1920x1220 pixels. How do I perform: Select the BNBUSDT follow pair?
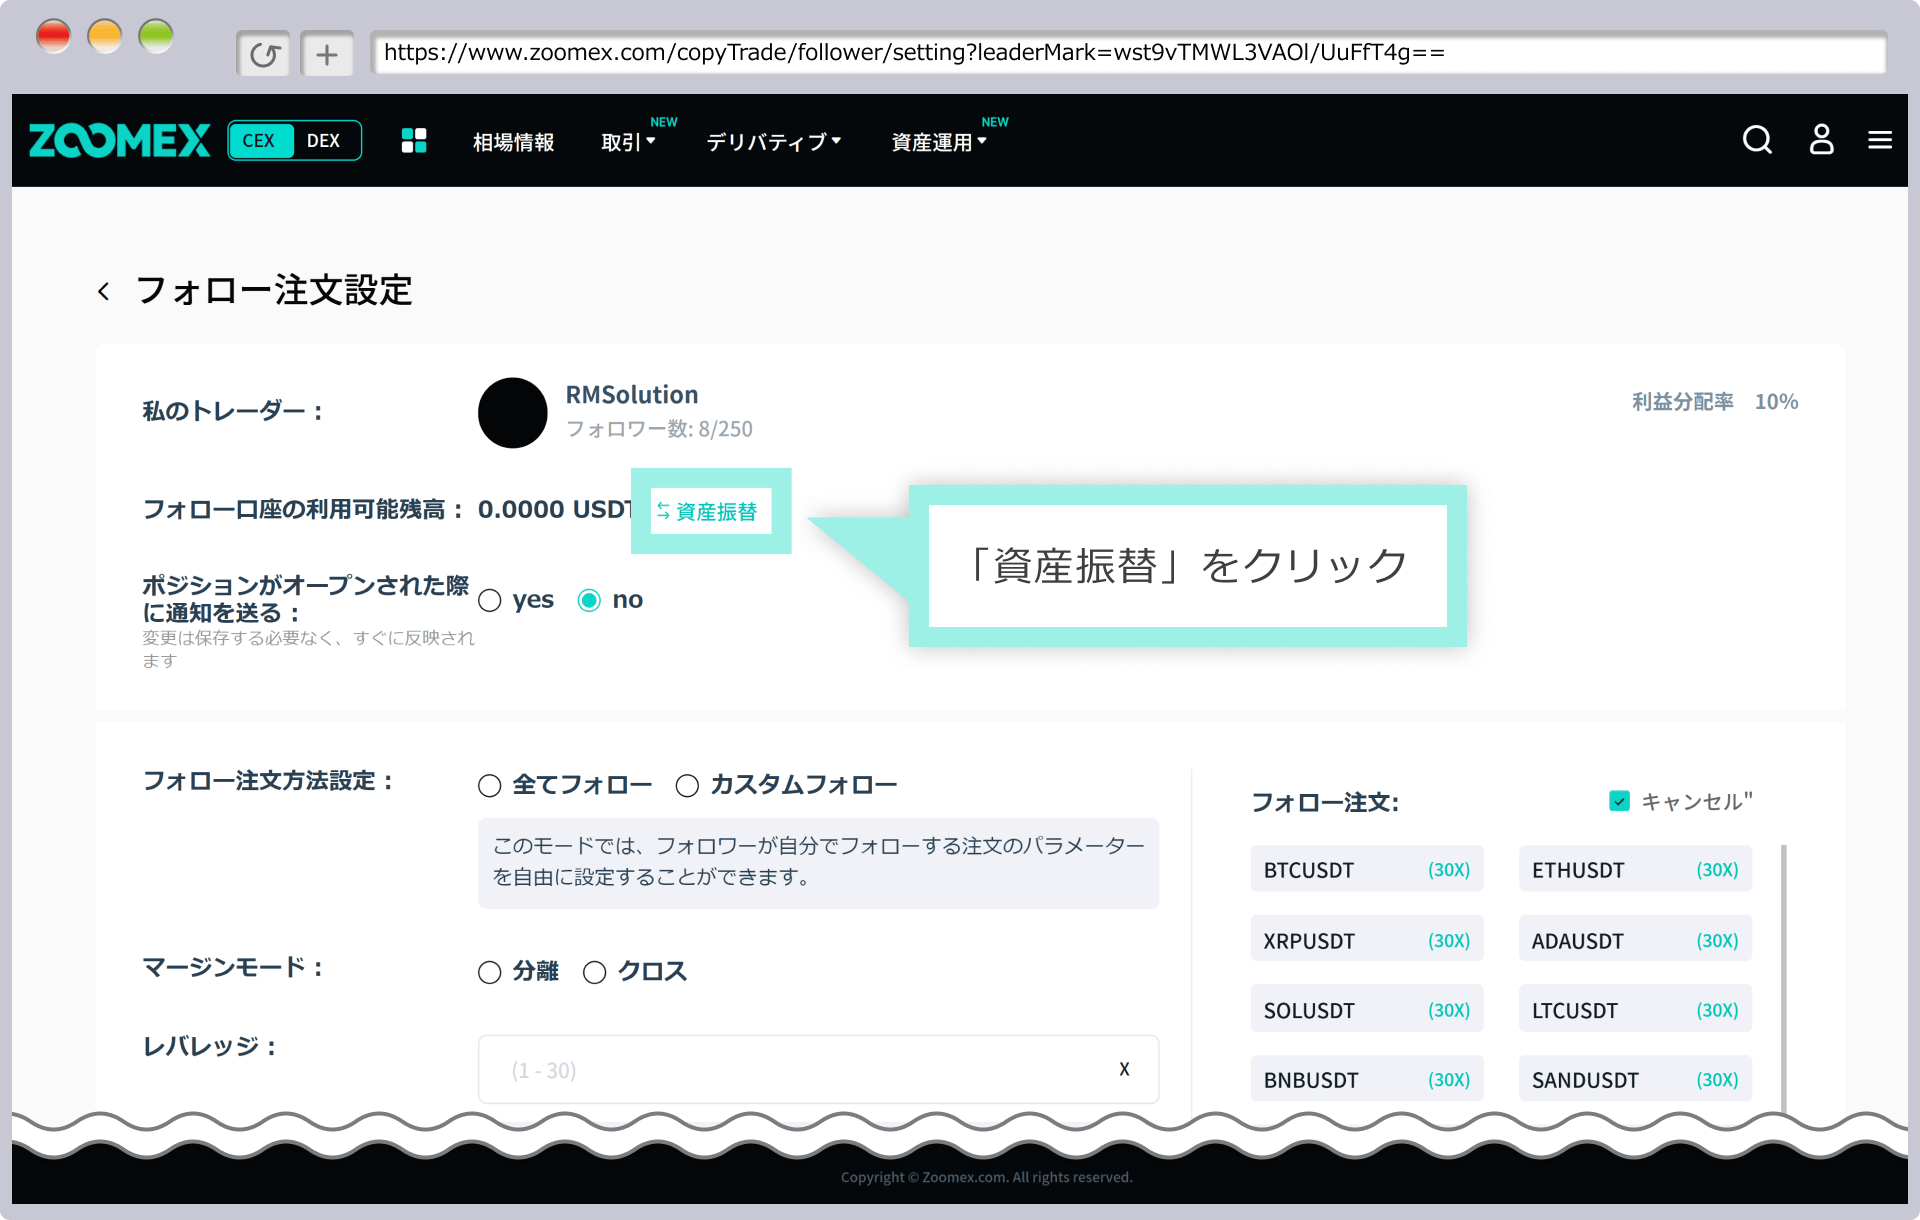pyautogui.click(x=1366, y=1079)
